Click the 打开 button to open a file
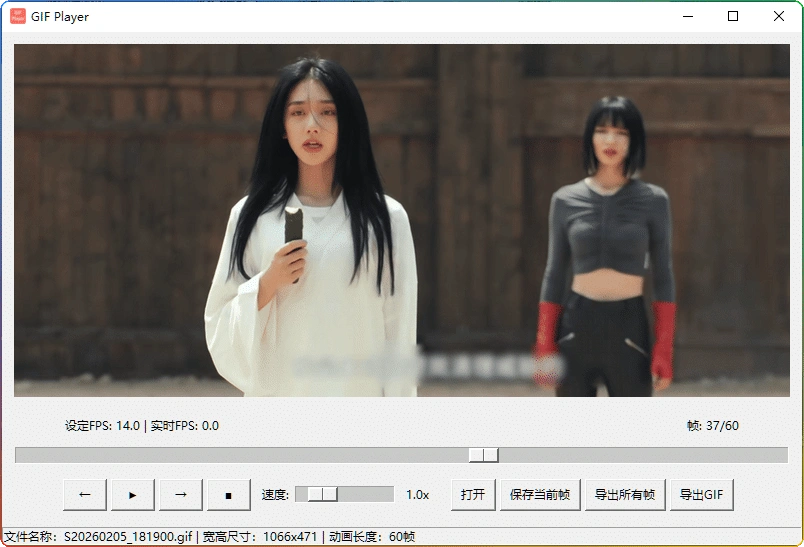This screenshot has height=547, width=804. click(x=473, y=495)
